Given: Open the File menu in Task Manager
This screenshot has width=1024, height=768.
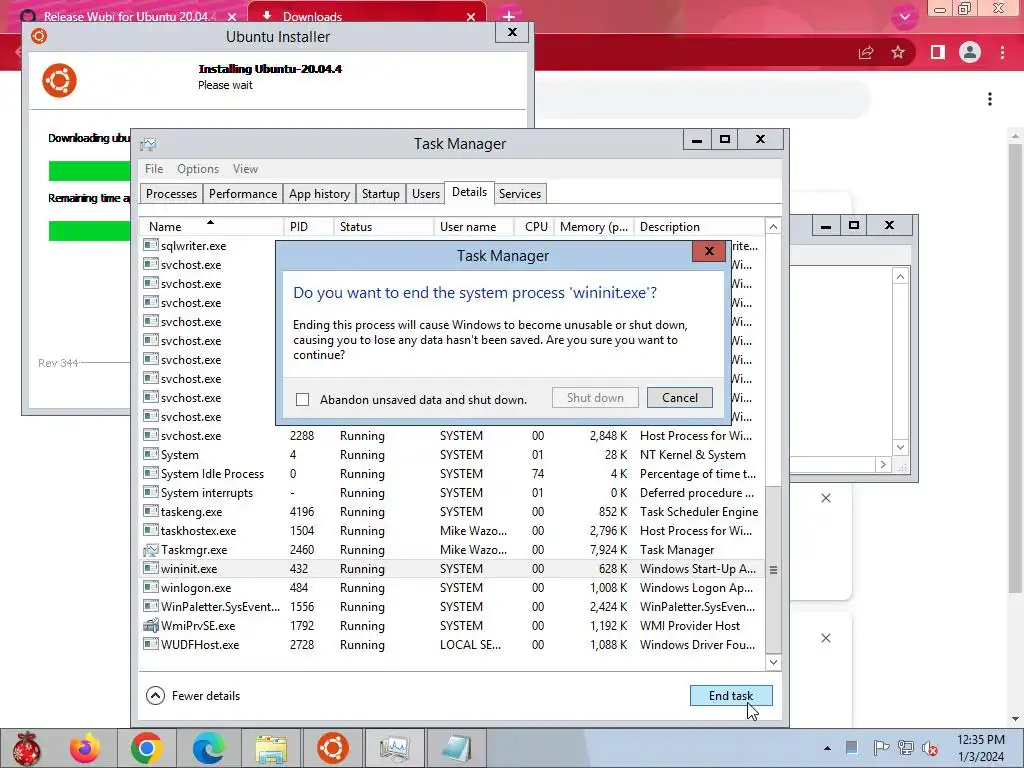Looking at the screenshot, I should pos(154,168).
